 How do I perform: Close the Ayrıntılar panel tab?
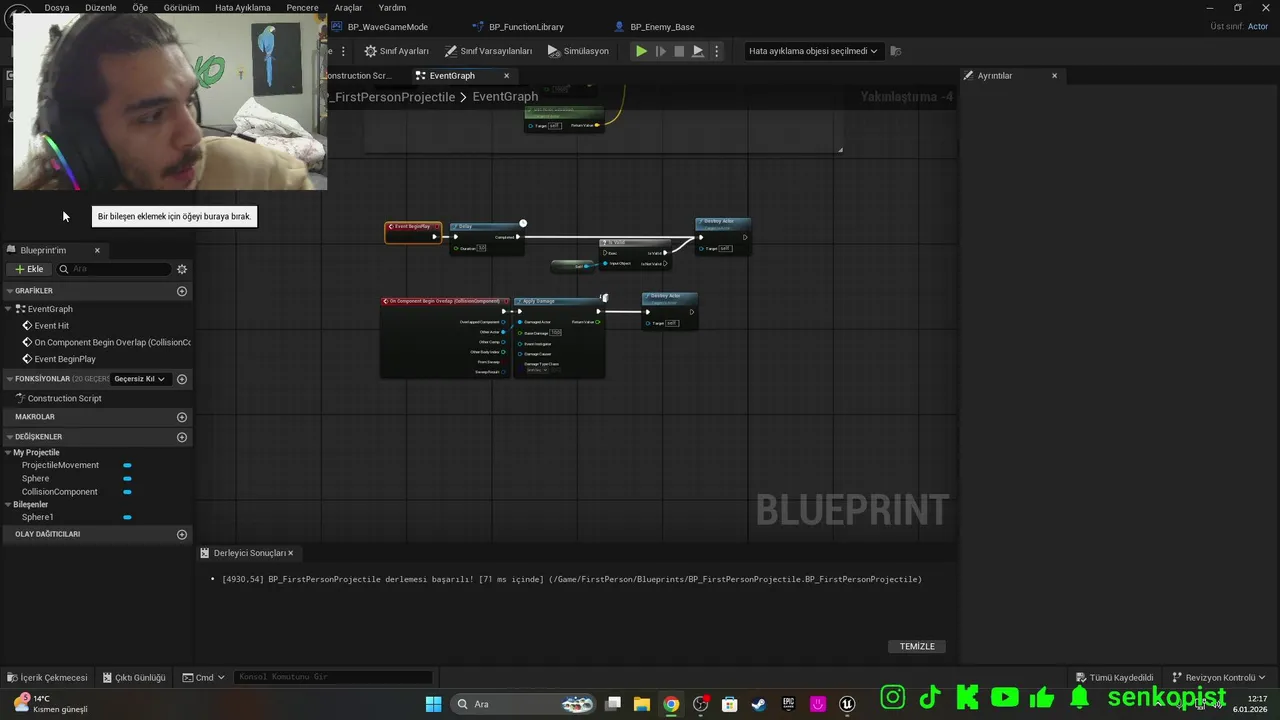coord(1054,76)
